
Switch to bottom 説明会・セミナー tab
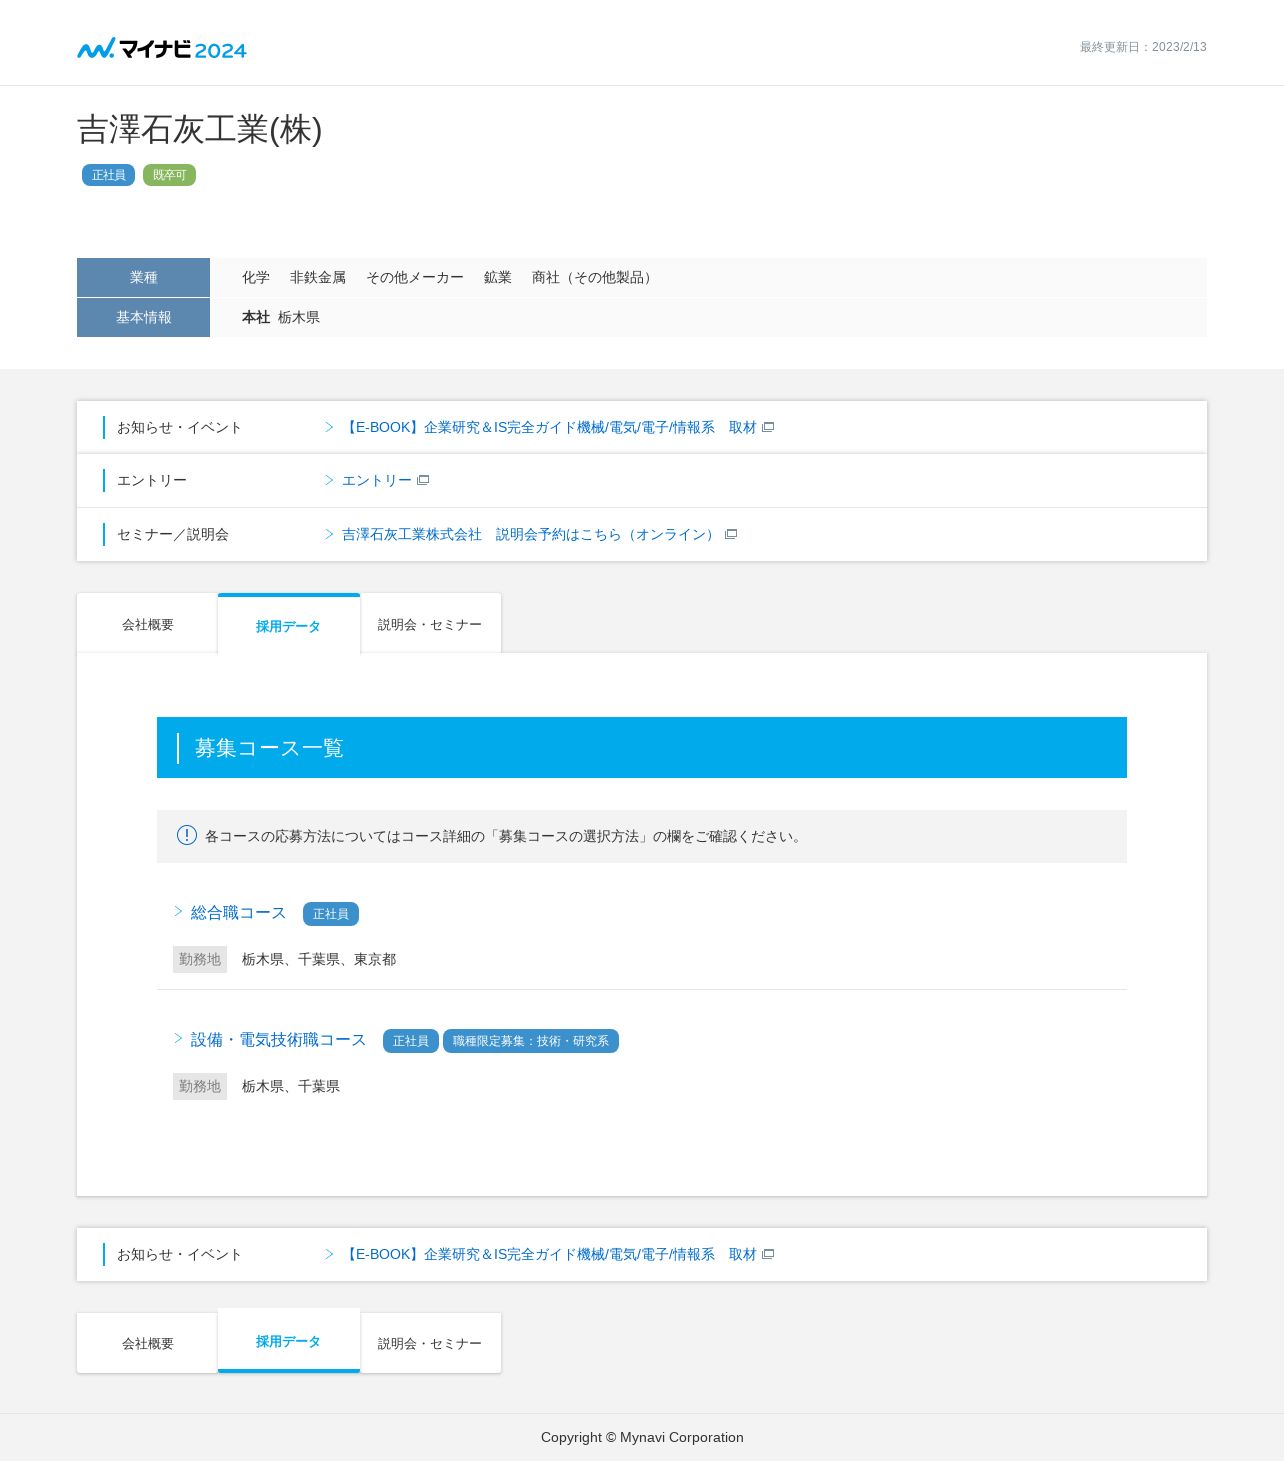pos(430,1343)
